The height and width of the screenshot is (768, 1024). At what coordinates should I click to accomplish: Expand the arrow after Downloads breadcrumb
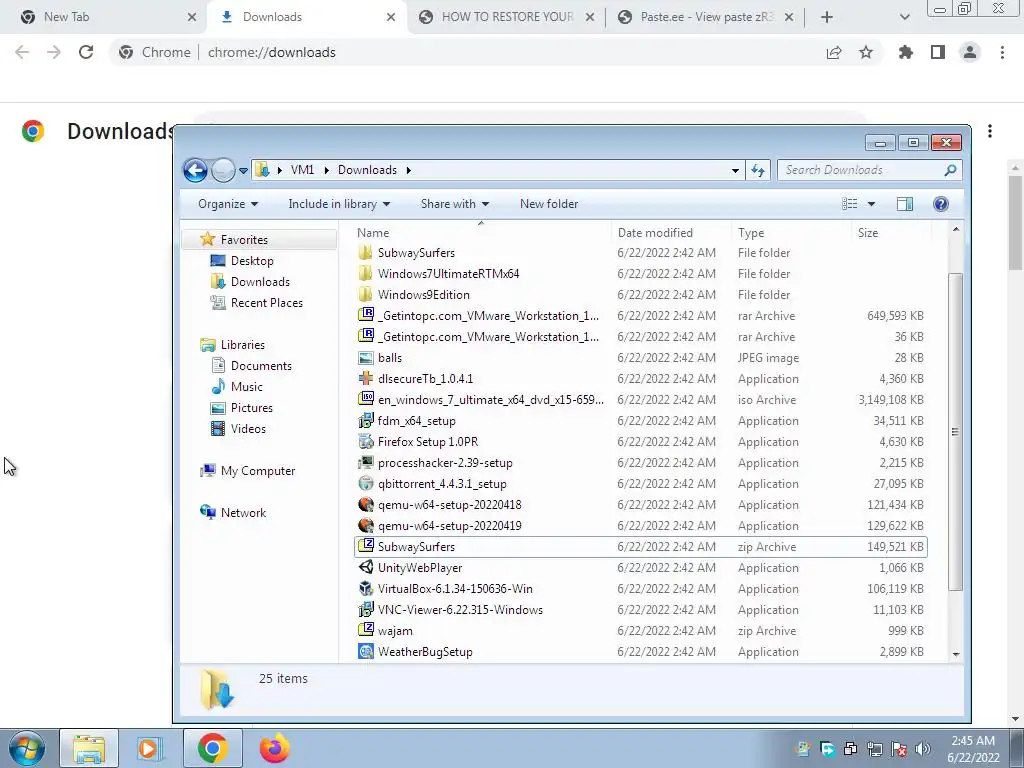(409, 170)
